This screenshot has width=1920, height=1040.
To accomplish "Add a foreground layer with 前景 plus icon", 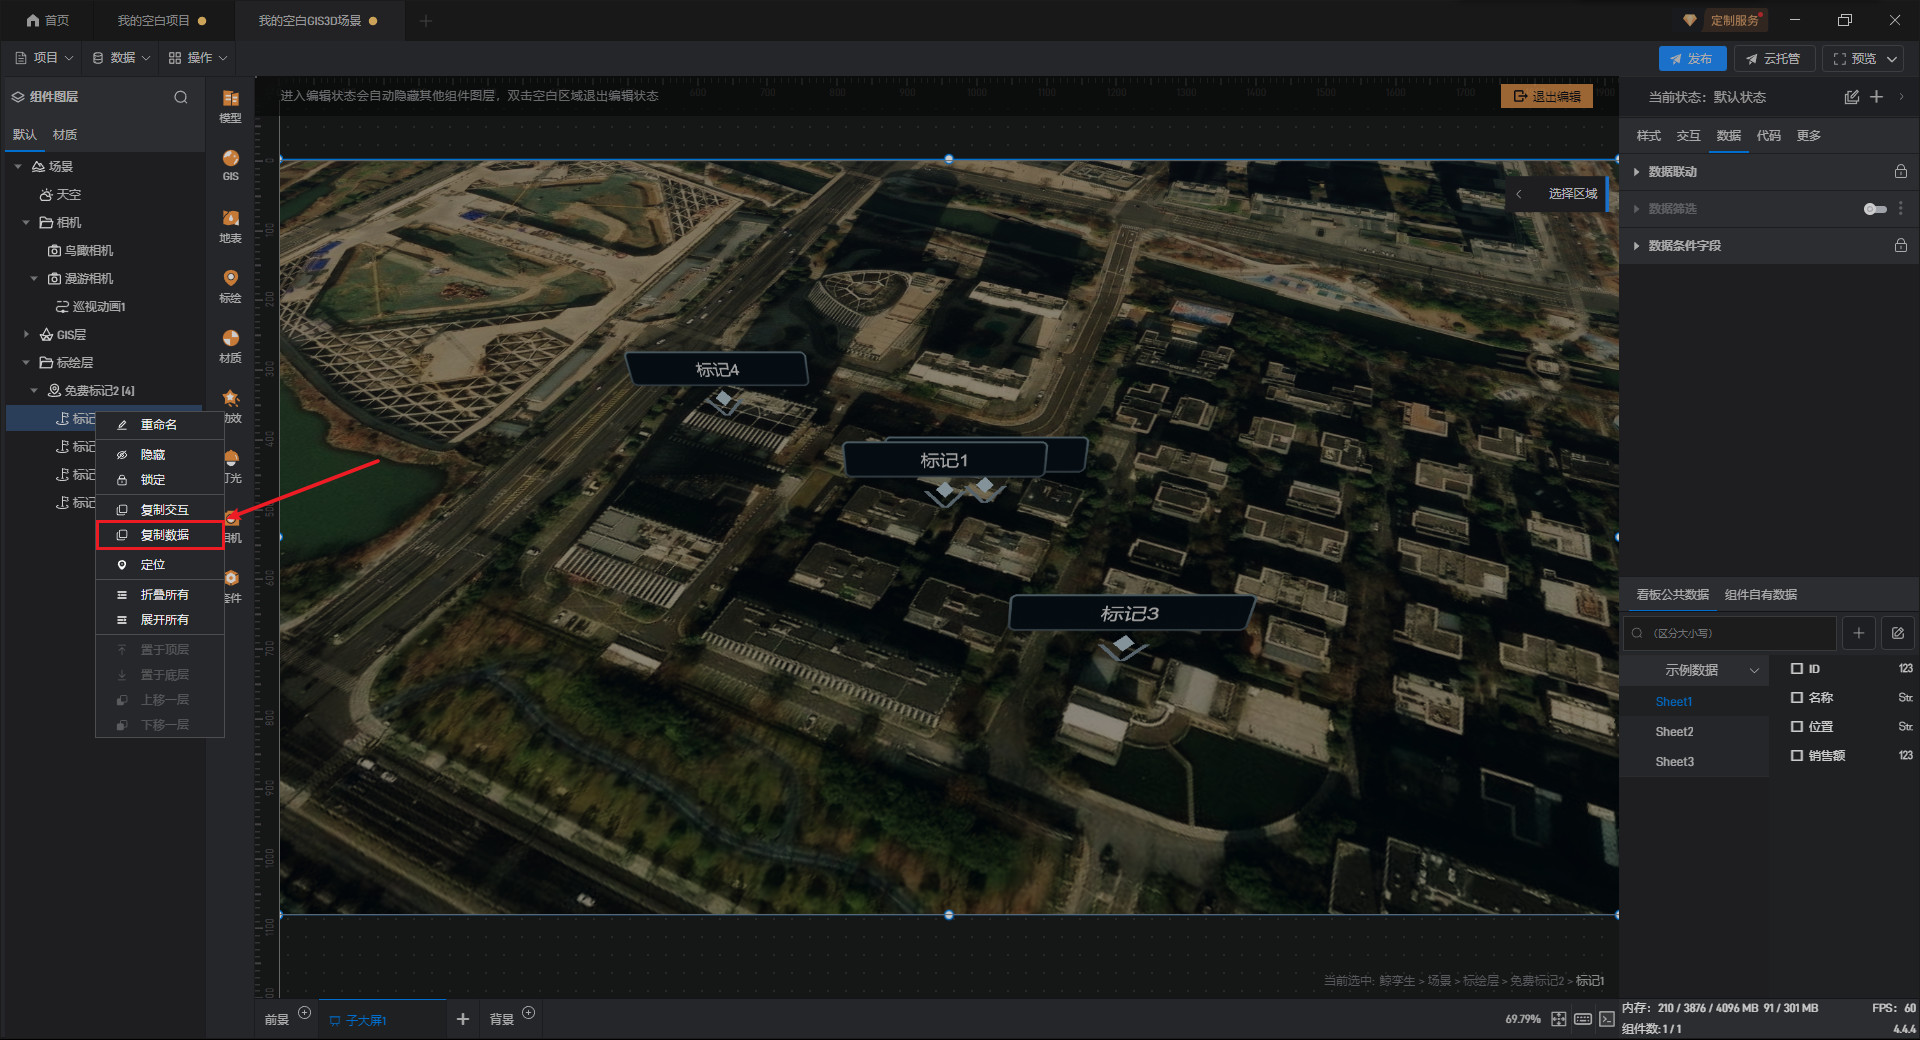I will coord(305,1013).
